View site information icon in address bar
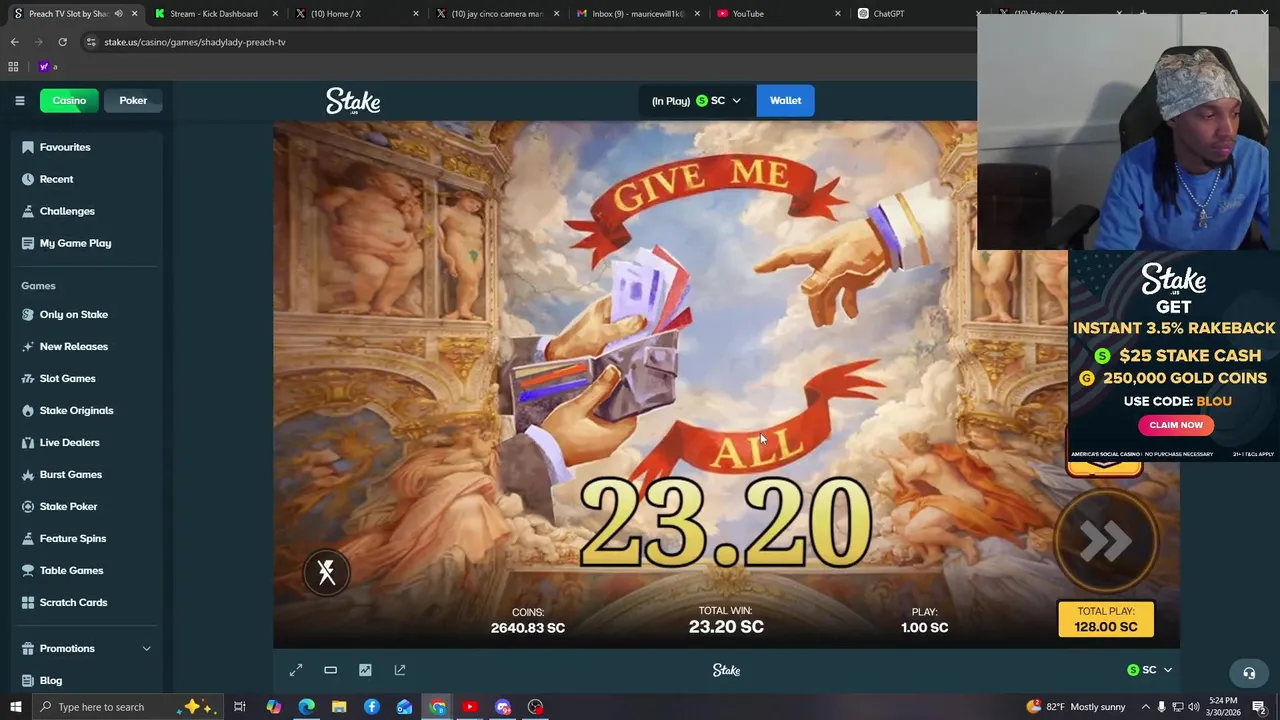 tap(91, 42)
